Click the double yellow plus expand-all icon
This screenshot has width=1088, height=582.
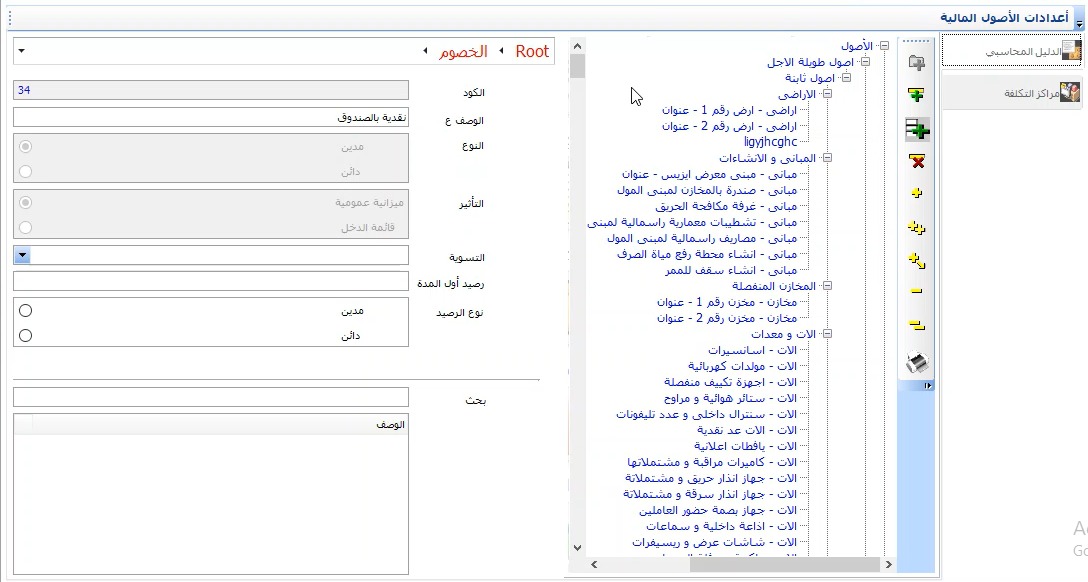point(917,227)
